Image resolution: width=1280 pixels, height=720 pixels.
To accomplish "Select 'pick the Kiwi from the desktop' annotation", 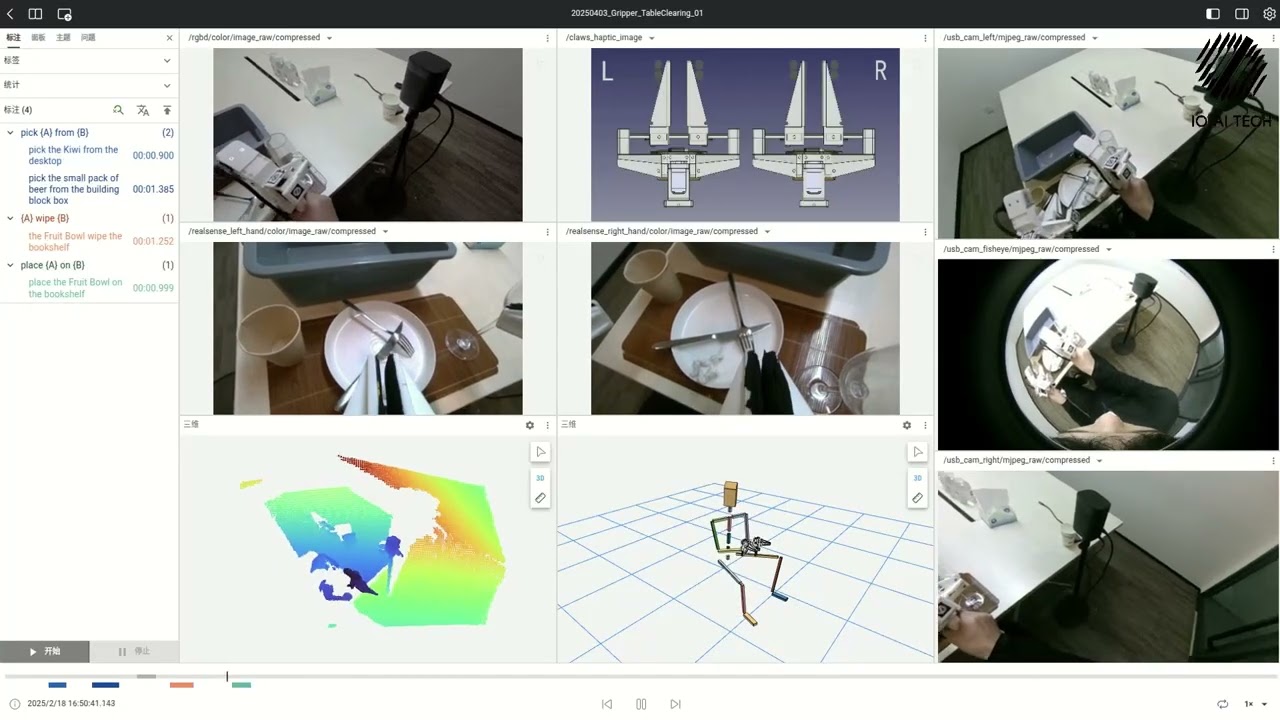I will (73, 155).
